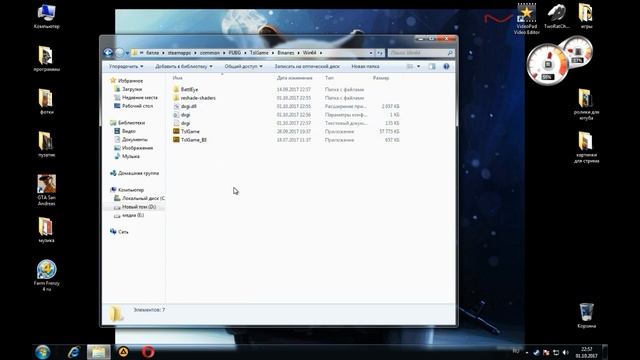
Task: Select TslGame in the address breadcrumb
Action: click(259, 53)
